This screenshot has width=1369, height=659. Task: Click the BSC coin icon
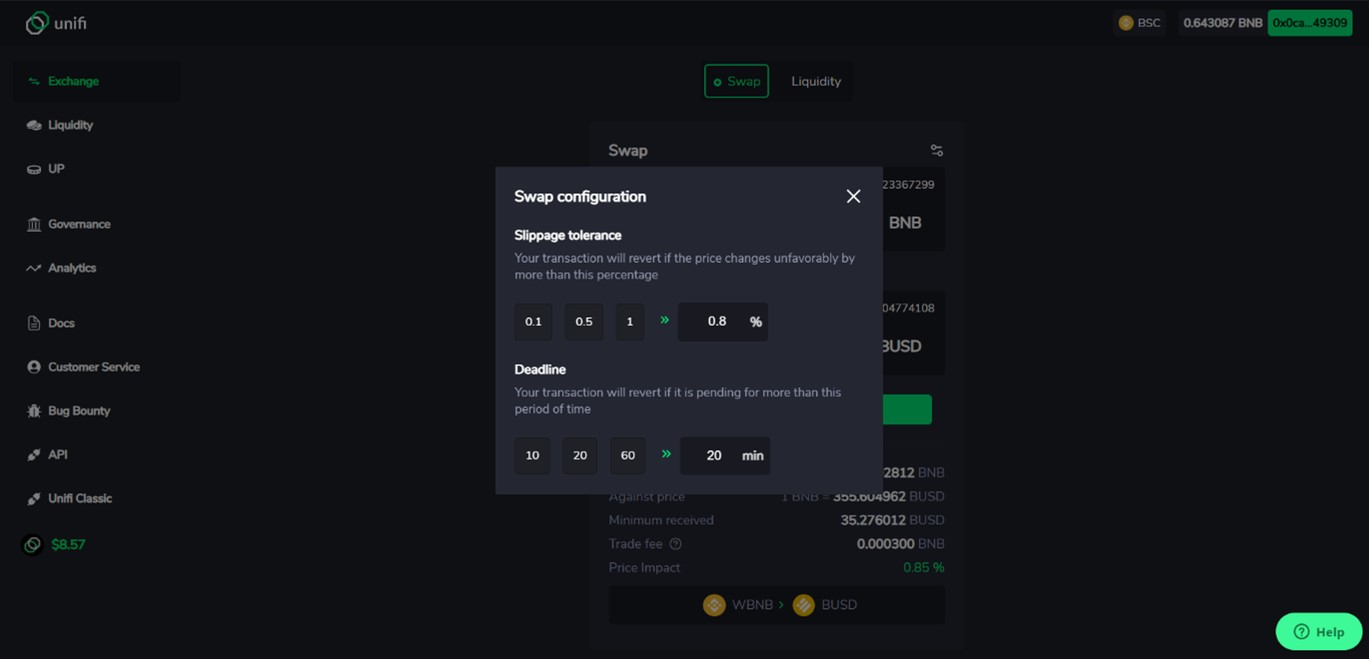pos(1126,23)
